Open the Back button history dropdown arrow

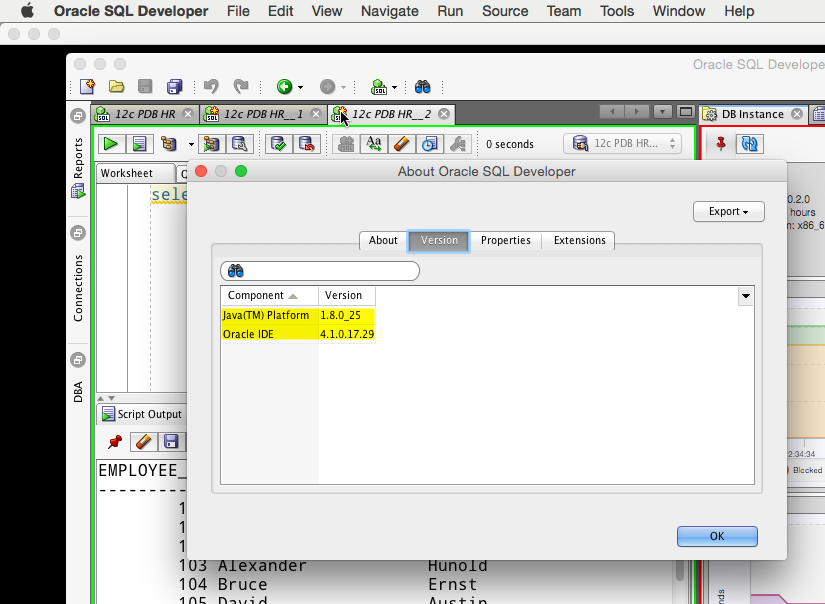click(300, 87)
